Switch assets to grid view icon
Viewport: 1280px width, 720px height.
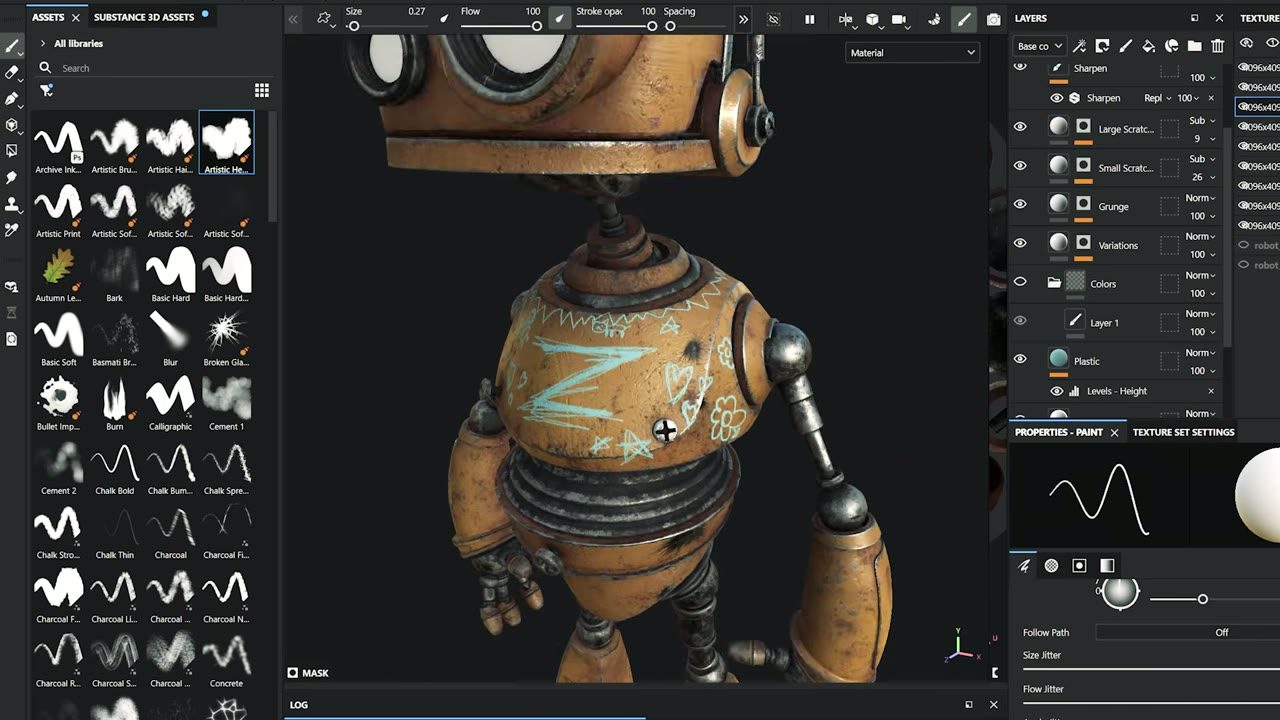[x=262, y=90]
